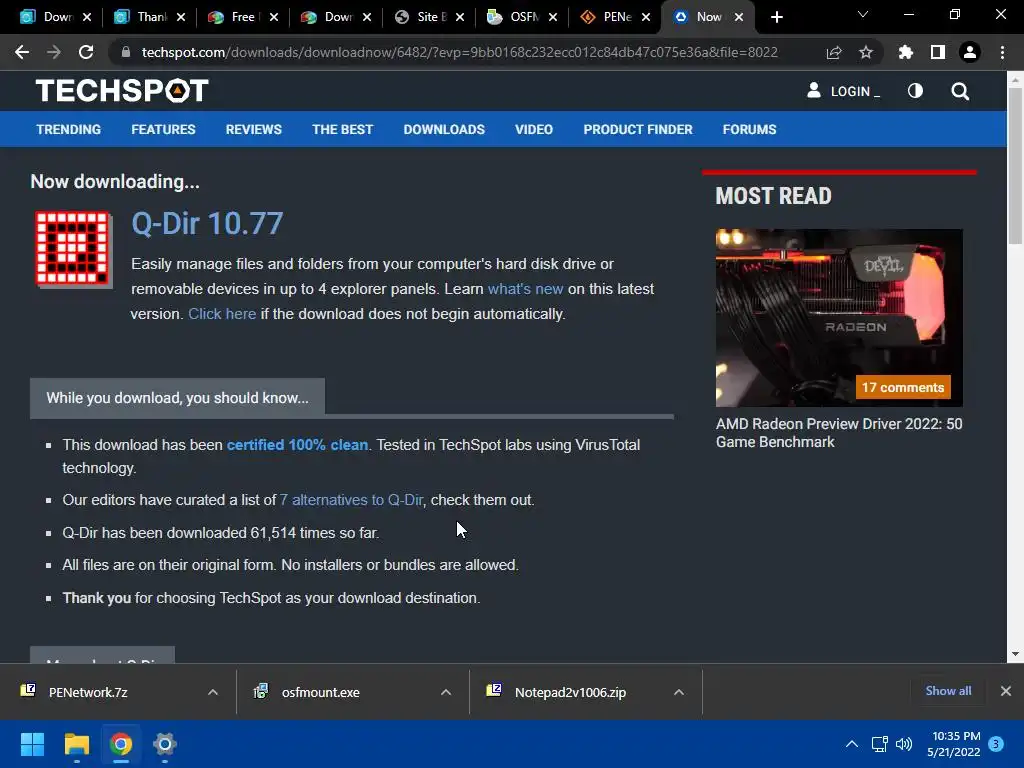Open a new browser tab

[776, 17]
